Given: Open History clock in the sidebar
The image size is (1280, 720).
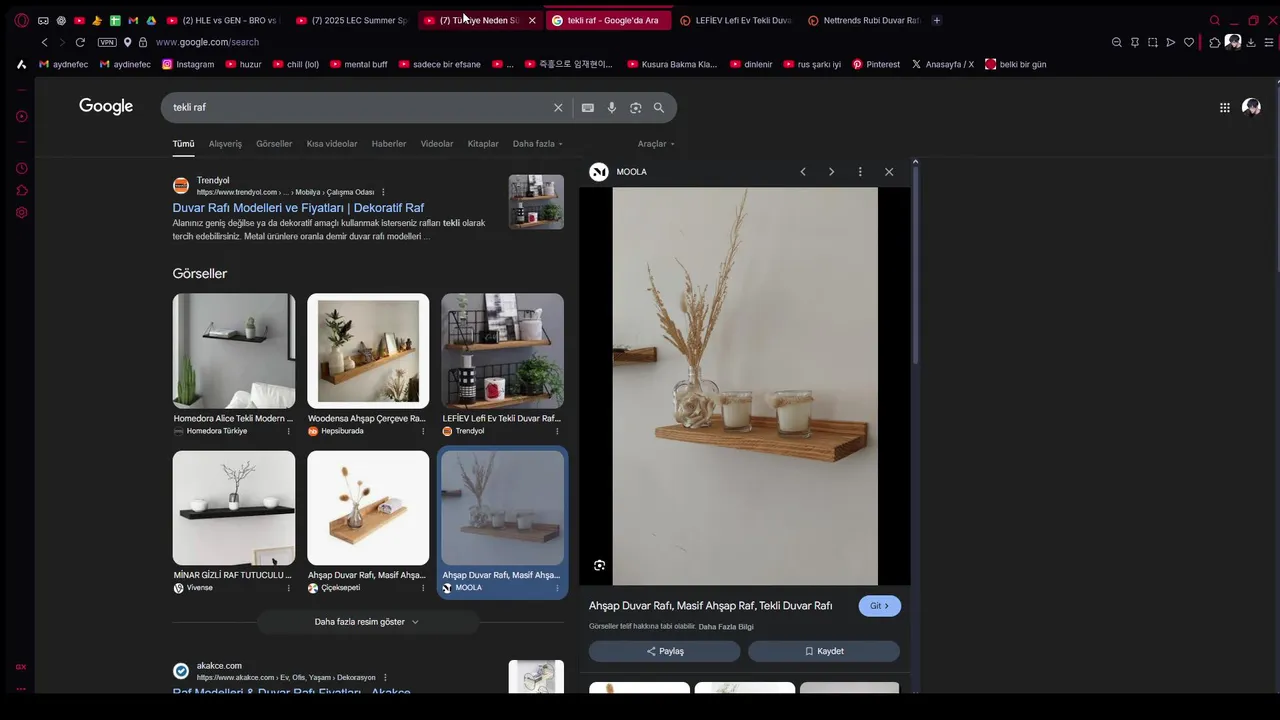Looking at the screenshot, I should 21,168.
